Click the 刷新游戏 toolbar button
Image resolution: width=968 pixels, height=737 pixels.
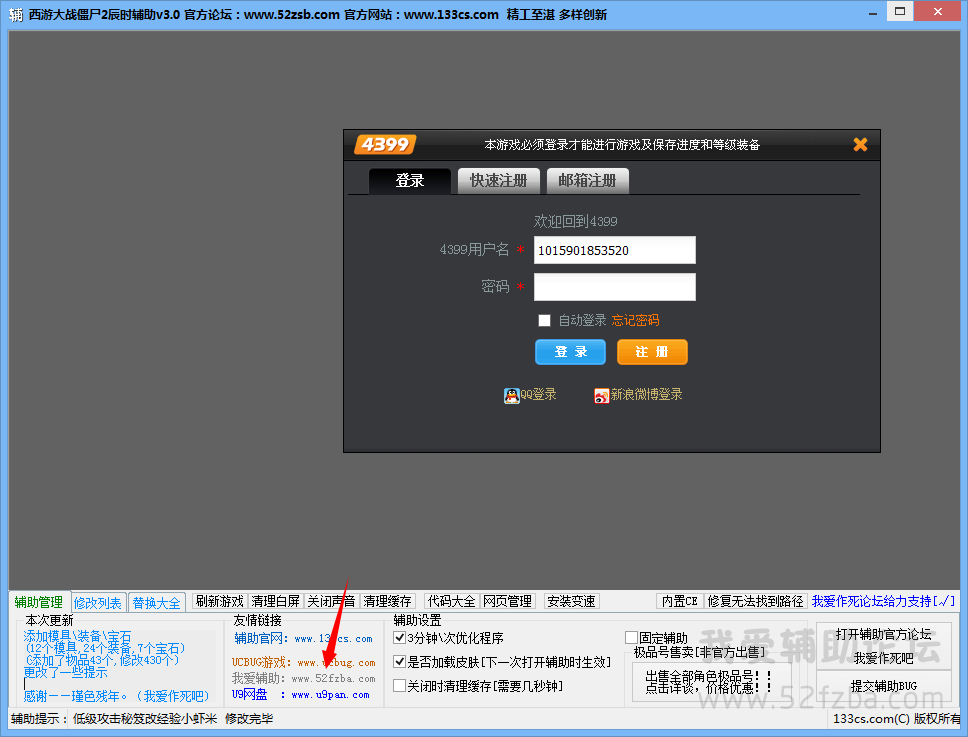point(220,602)
